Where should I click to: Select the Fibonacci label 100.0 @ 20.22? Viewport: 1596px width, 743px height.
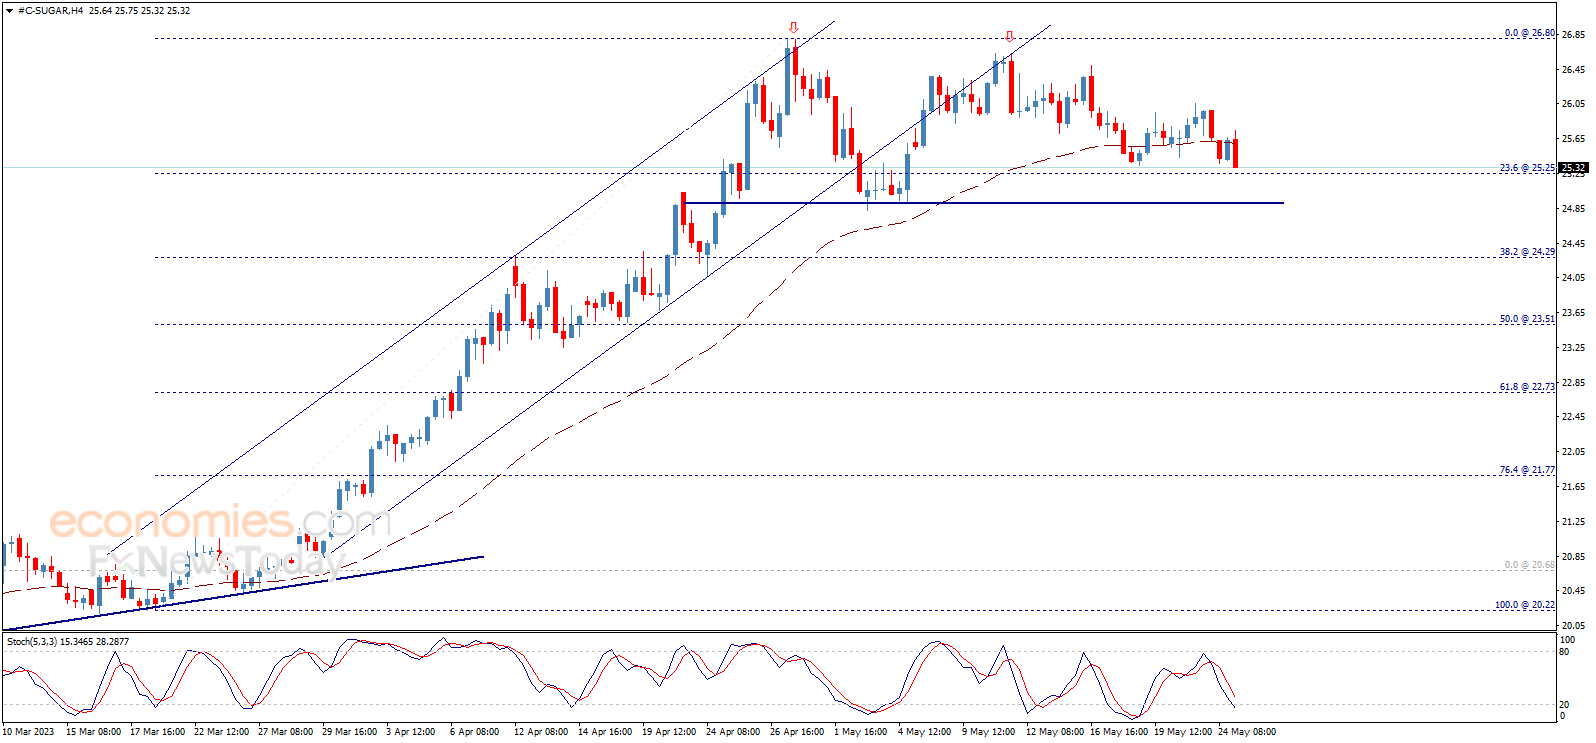[1525, 605]
